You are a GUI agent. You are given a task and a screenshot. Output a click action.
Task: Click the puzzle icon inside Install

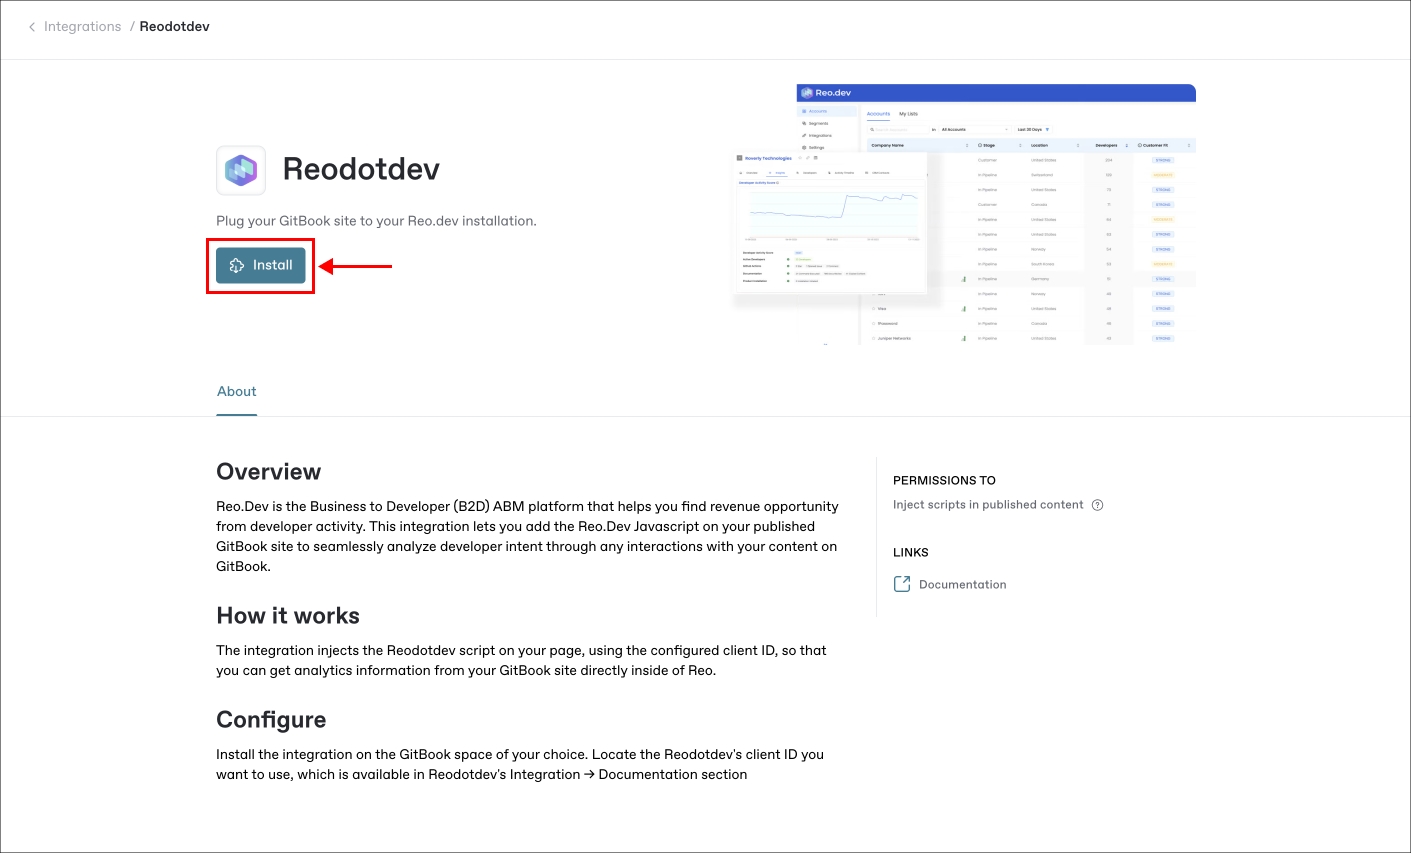point(237,266)
